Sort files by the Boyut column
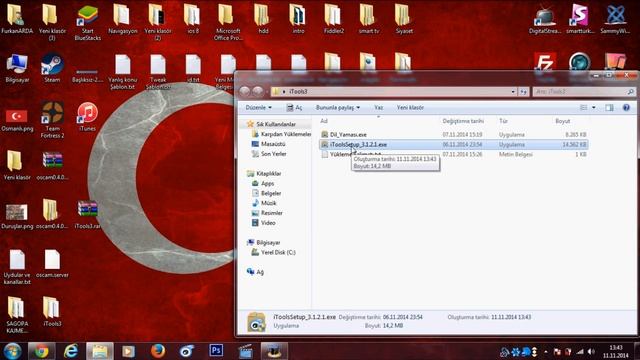The image size is (640, 360). coord(562,121)
